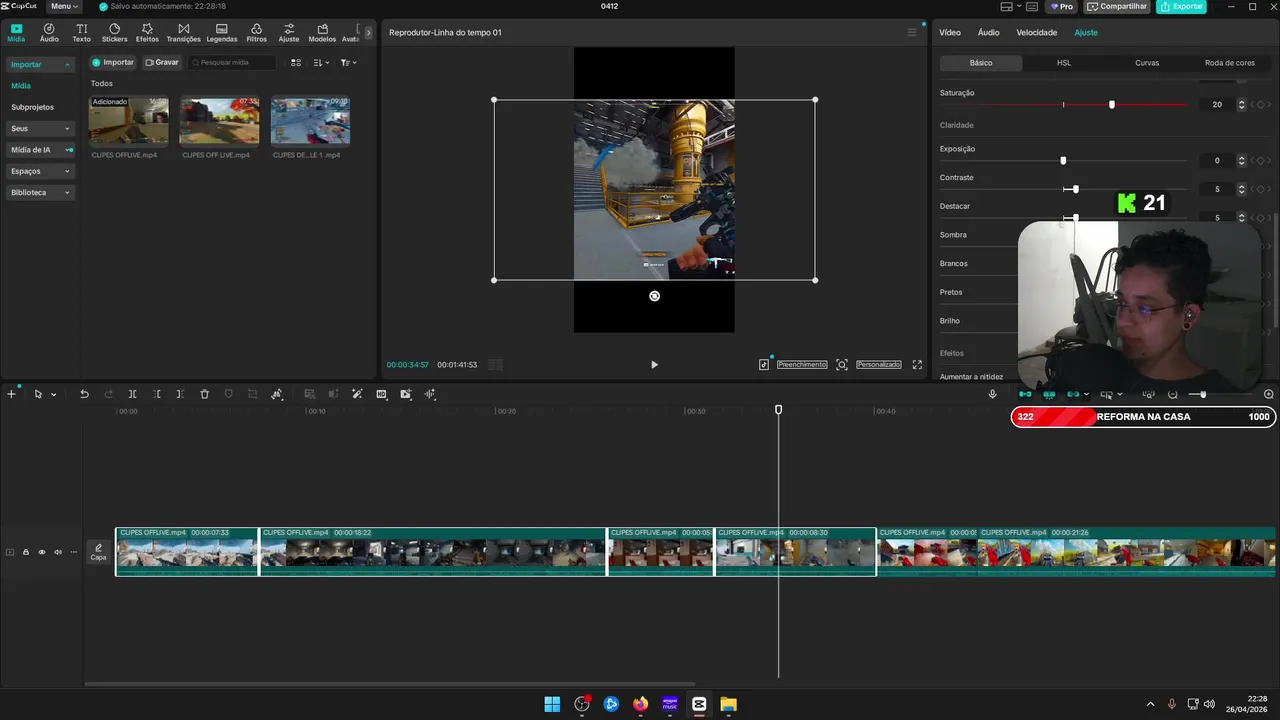Open the Transições panel
Image resolution: width=1280 pixels, height=720 pixels.
183,33
